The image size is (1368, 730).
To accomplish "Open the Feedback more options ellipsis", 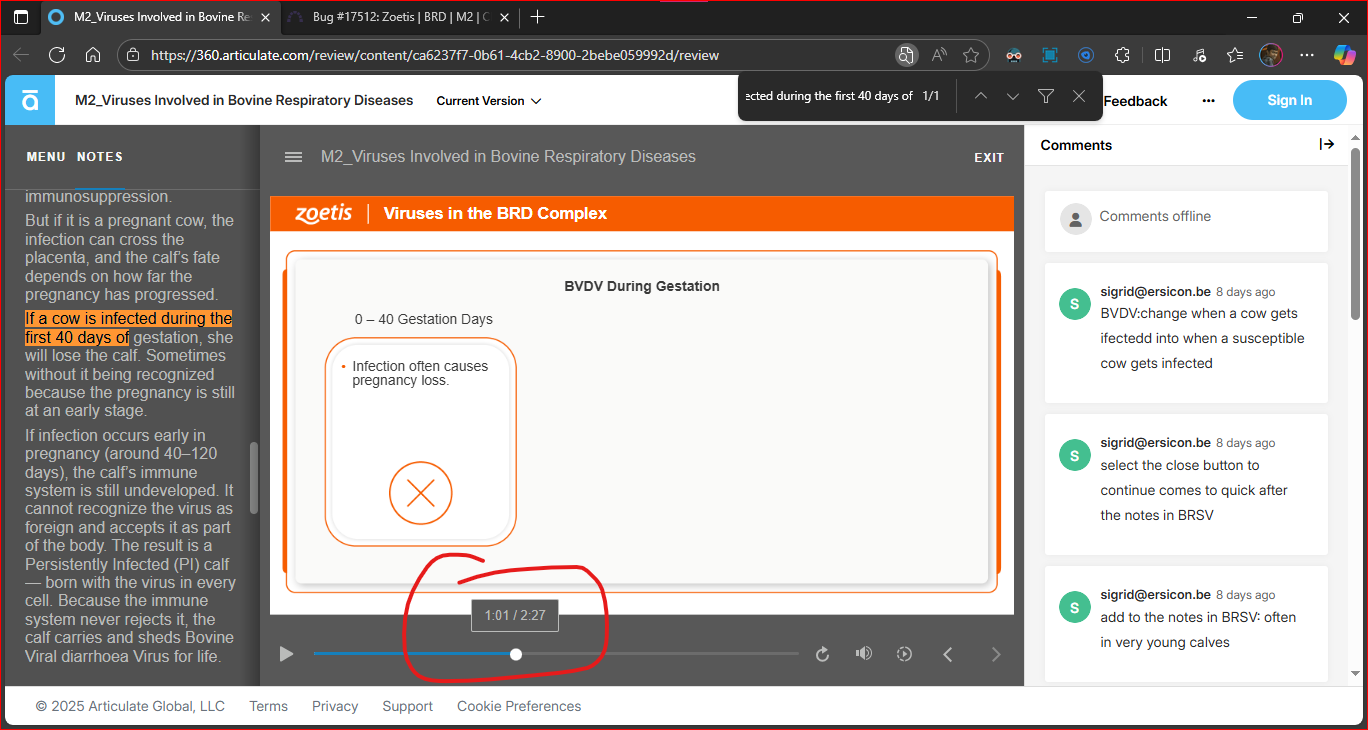I will (x=1208, y=101).
